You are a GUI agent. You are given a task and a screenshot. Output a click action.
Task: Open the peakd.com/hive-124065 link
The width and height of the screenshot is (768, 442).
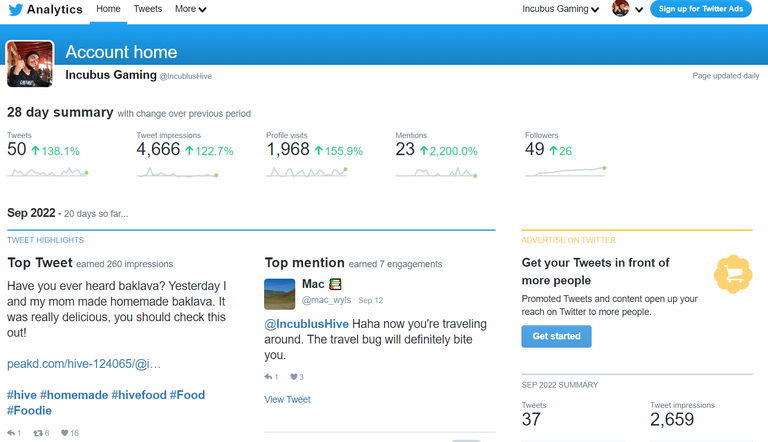84,364
